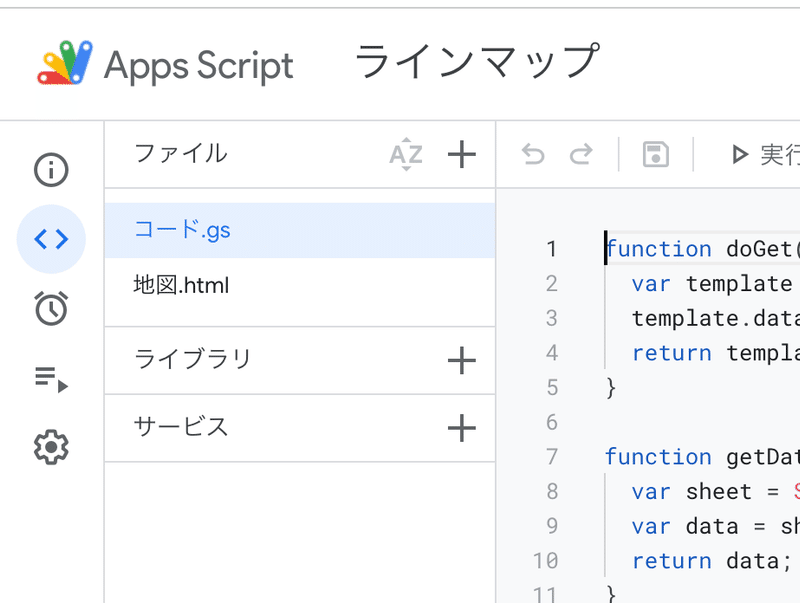This screenshot has width=800, height=603.
Task: Click the undo arrow in toolbar
Action: (533, 155)
